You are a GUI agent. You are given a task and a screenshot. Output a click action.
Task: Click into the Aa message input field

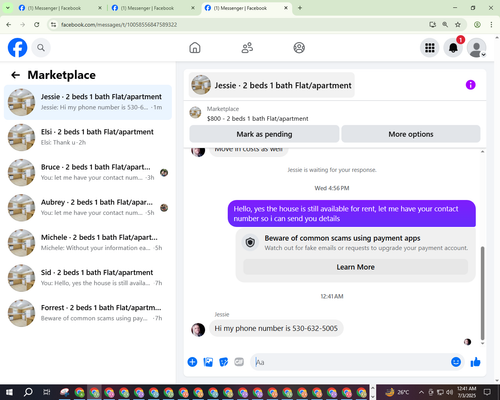coord(350,362)
